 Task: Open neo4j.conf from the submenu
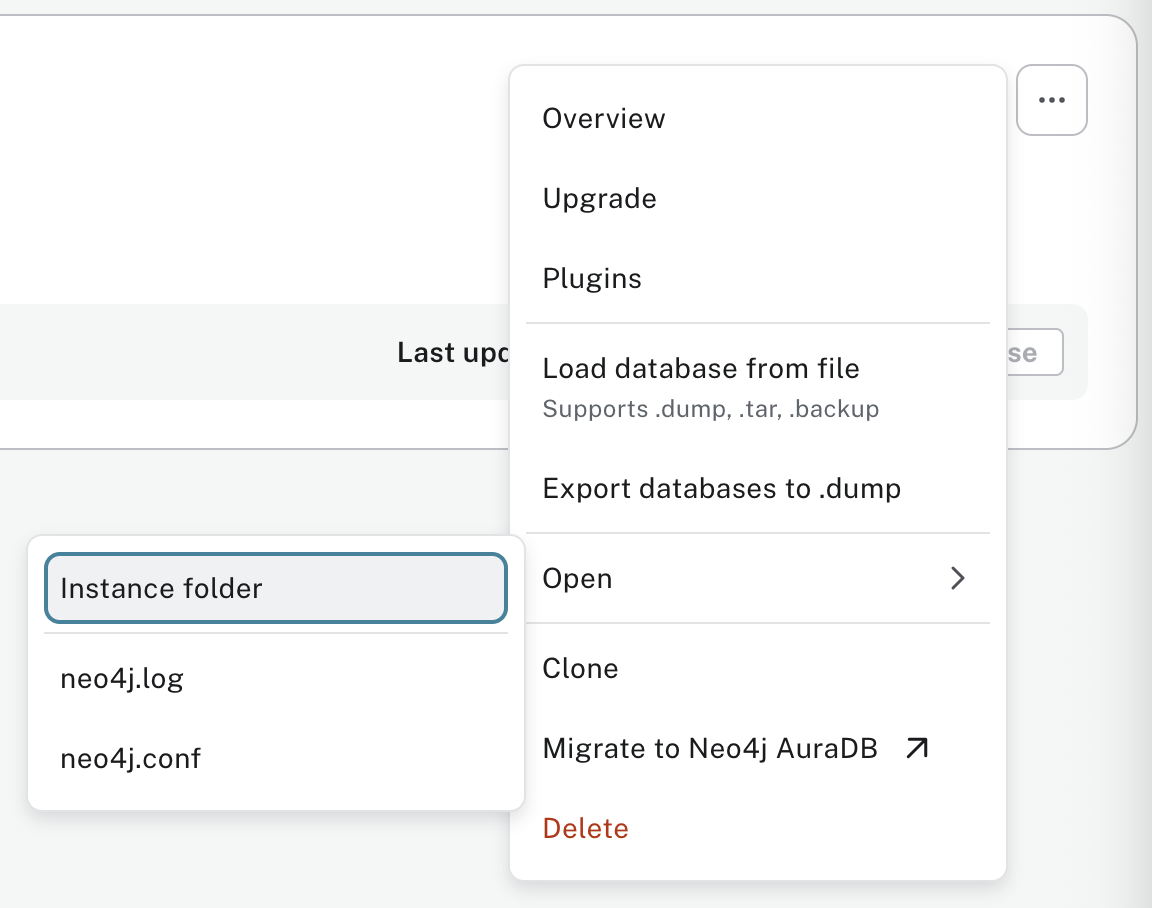[x=130, y=759]
